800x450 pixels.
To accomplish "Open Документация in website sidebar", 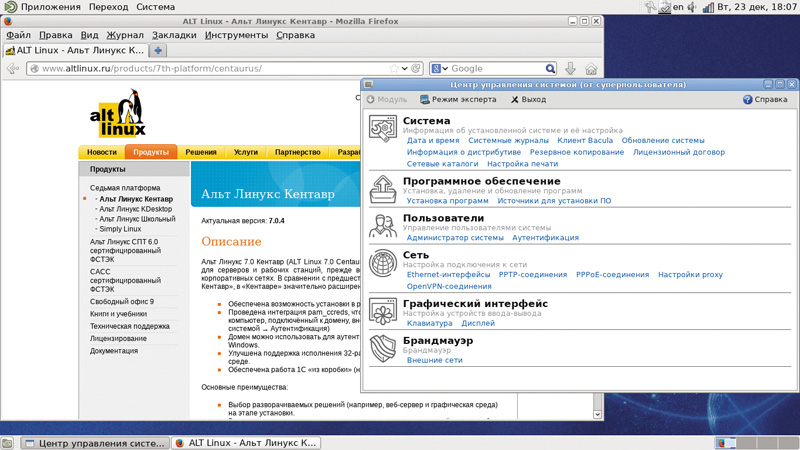I will tap(114, 351).
